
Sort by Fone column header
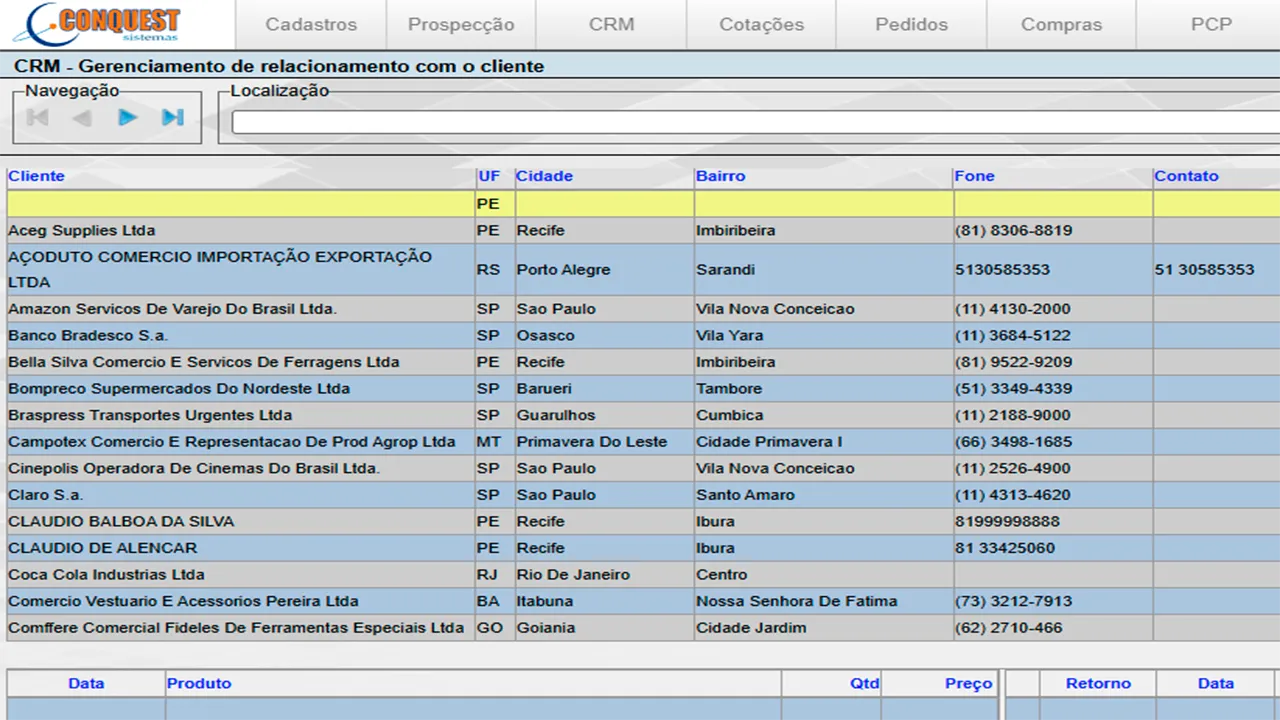pos(975,176)
